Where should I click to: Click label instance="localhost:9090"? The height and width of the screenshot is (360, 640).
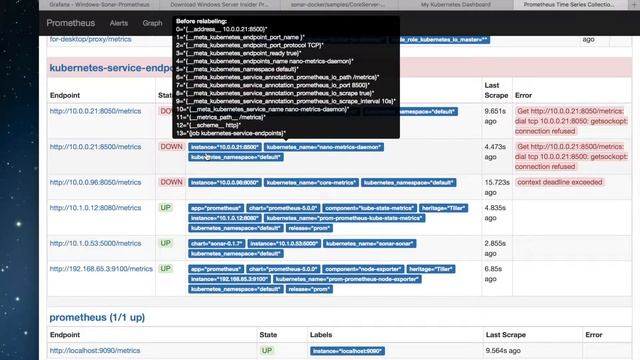tap(347, 351)
